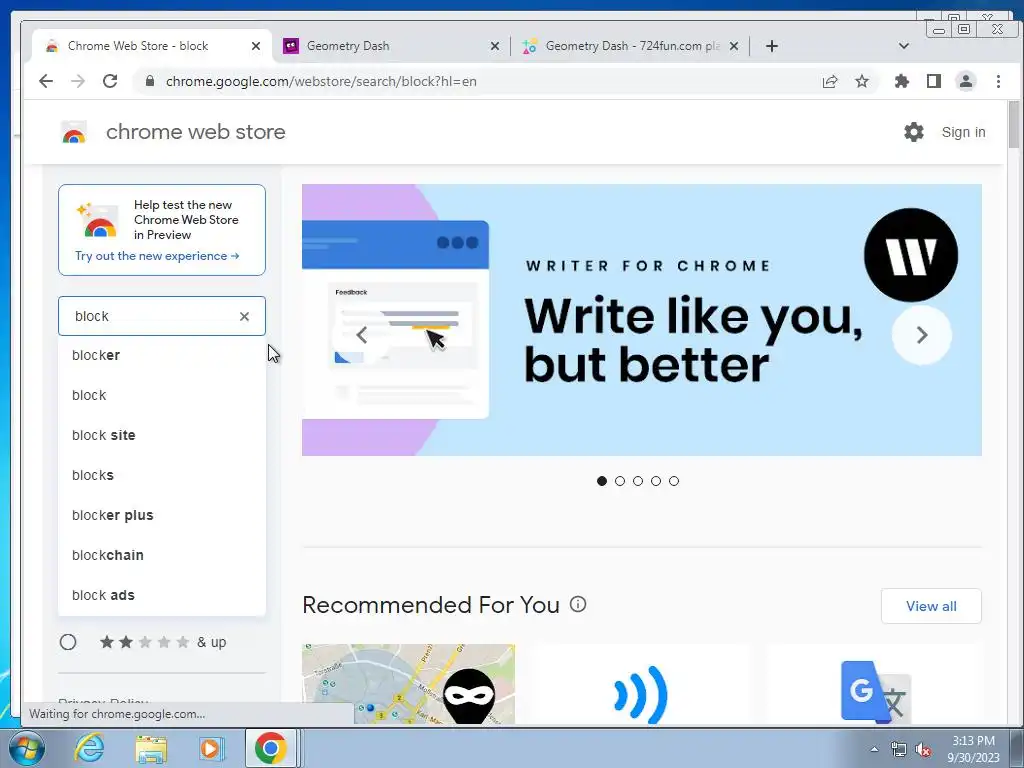
Task: Choose the blocker plus suggestion
Action: coord(162,515)
